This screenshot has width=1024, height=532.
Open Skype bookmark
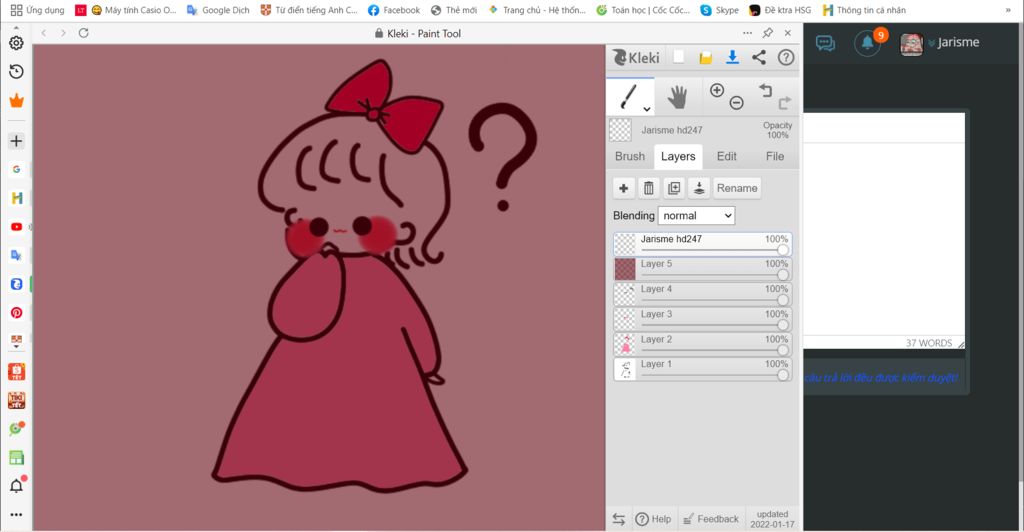tap(719, 10)
